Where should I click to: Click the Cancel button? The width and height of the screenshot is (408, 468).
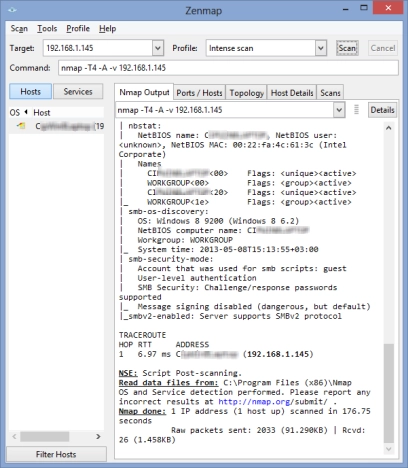[x=383, y=48]
